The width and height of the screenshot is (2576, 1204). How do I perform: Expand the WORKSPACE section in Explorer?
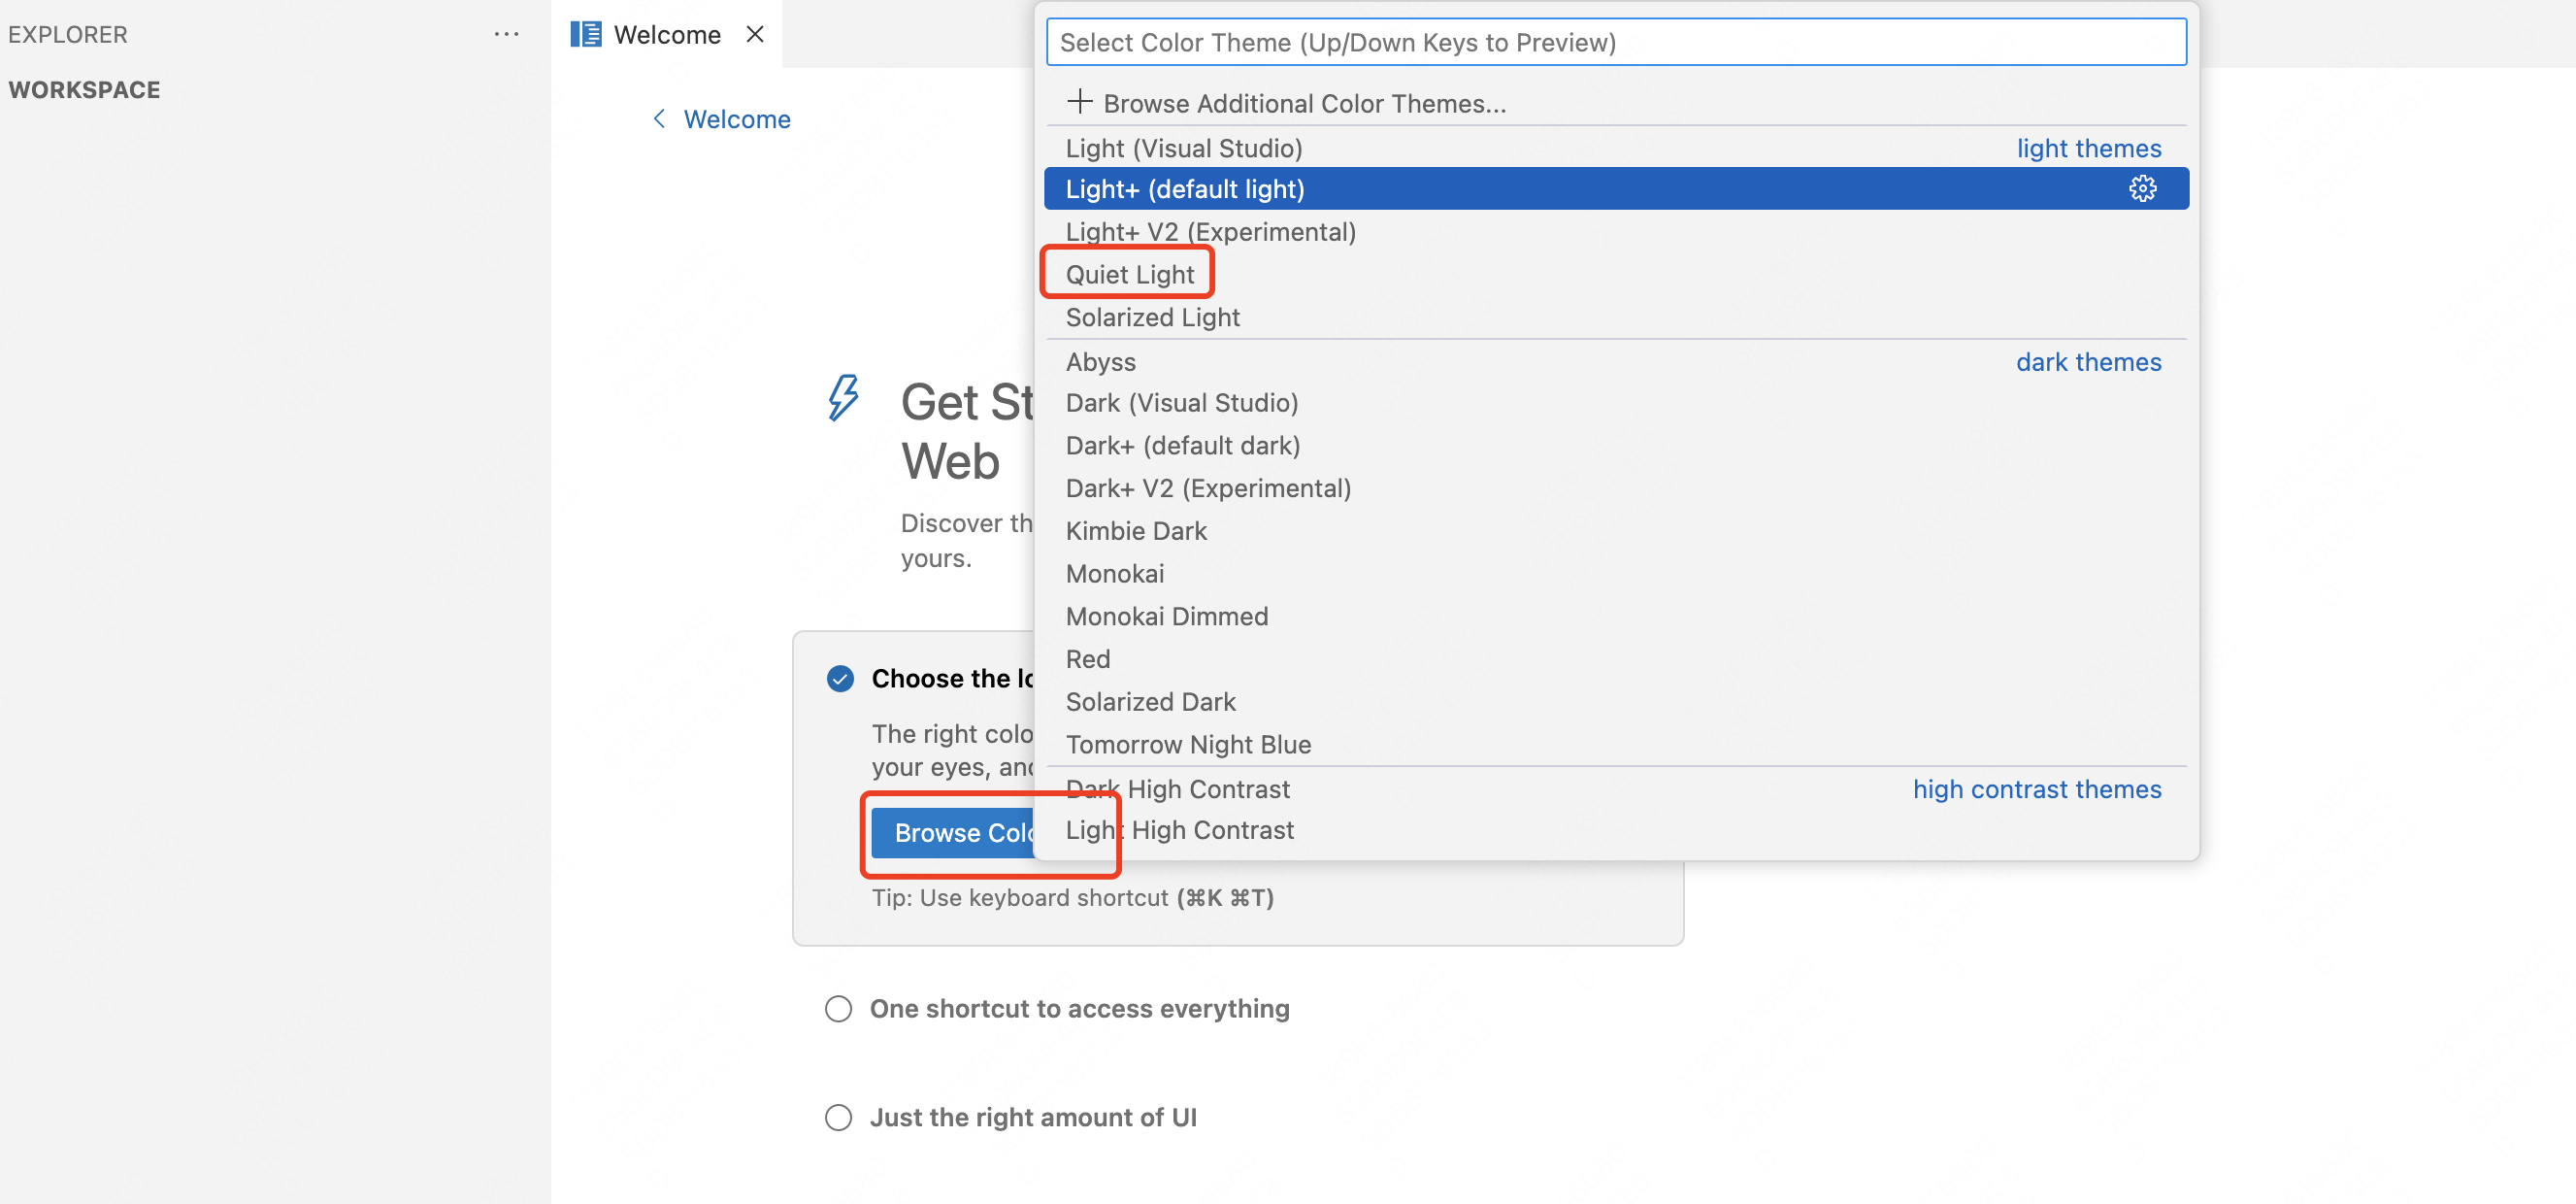[x=84, y=90]
